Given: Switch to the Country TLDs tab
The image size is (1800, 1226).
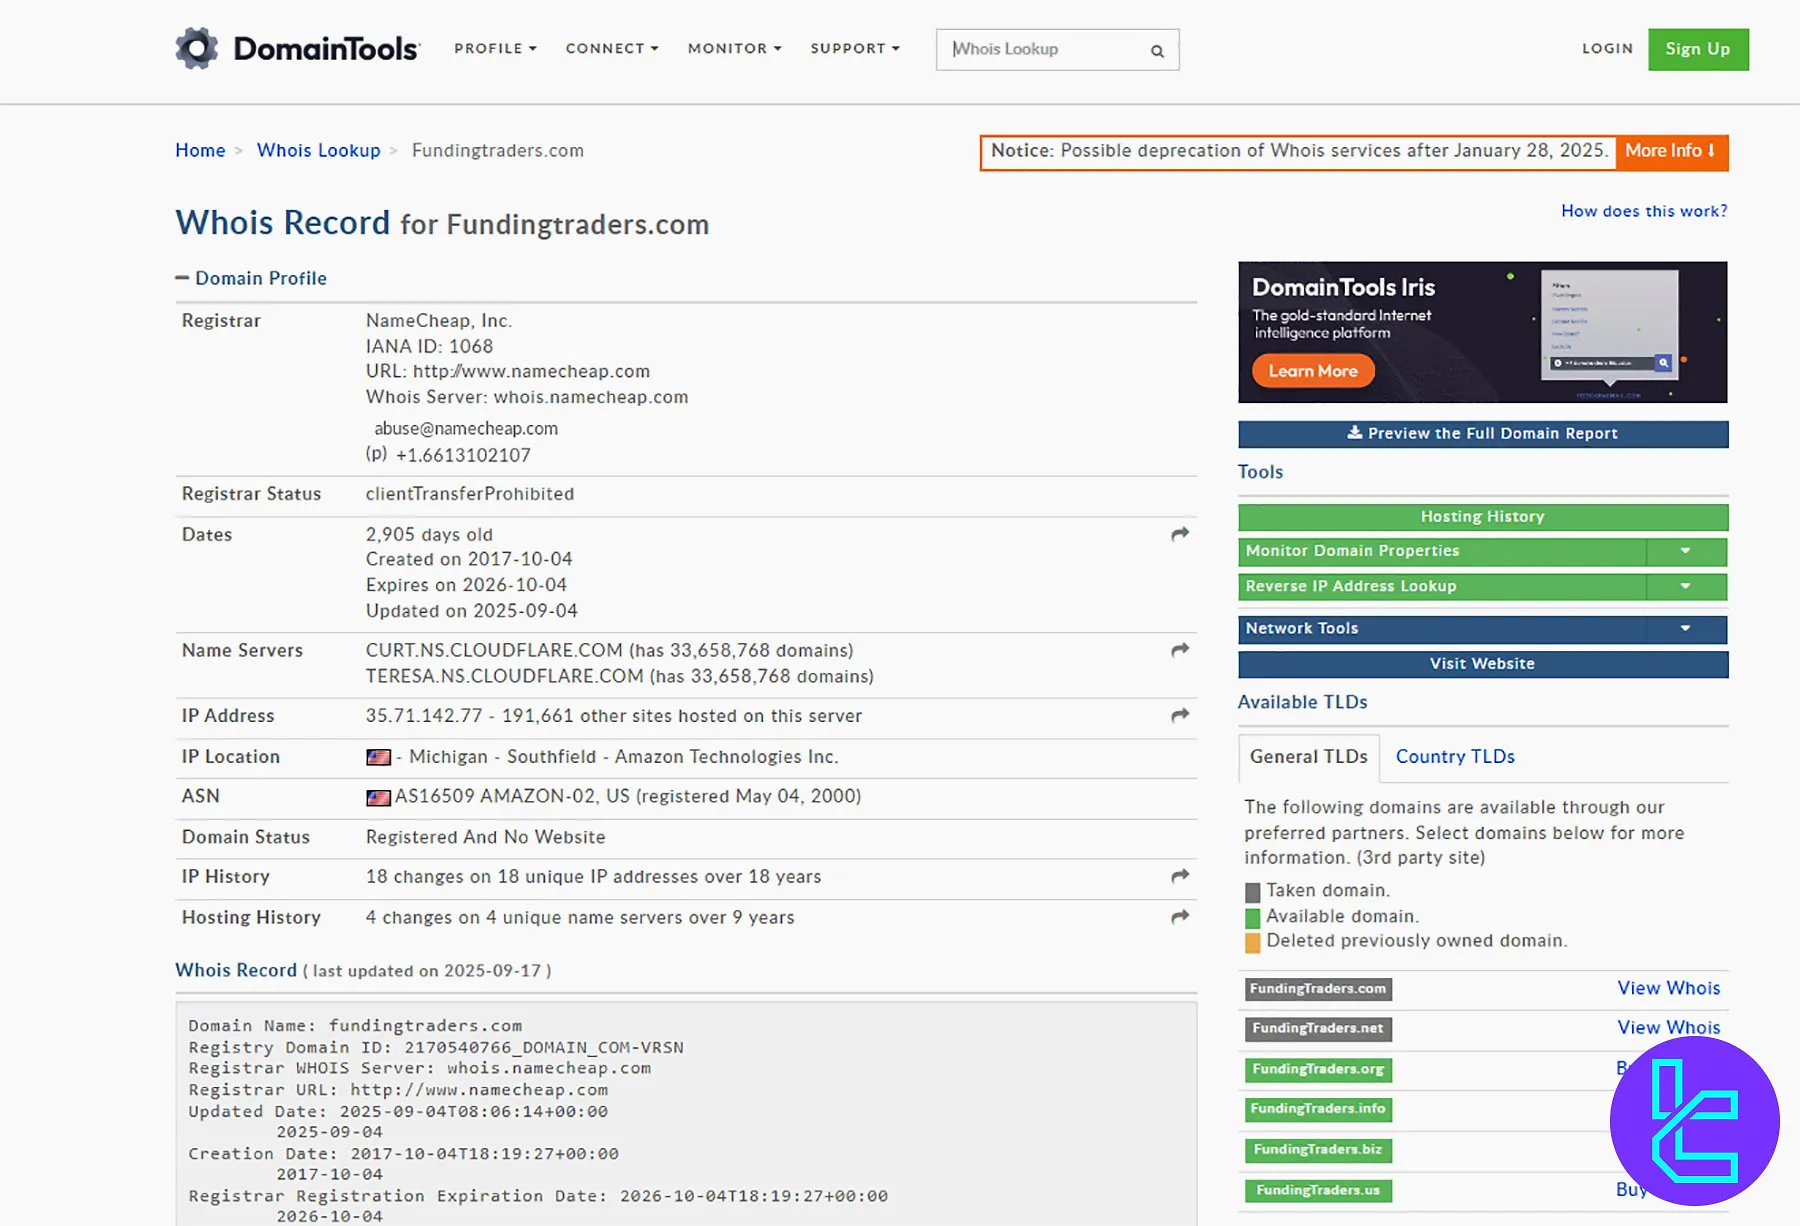Looking at the screenshot, I should 1454,757.
